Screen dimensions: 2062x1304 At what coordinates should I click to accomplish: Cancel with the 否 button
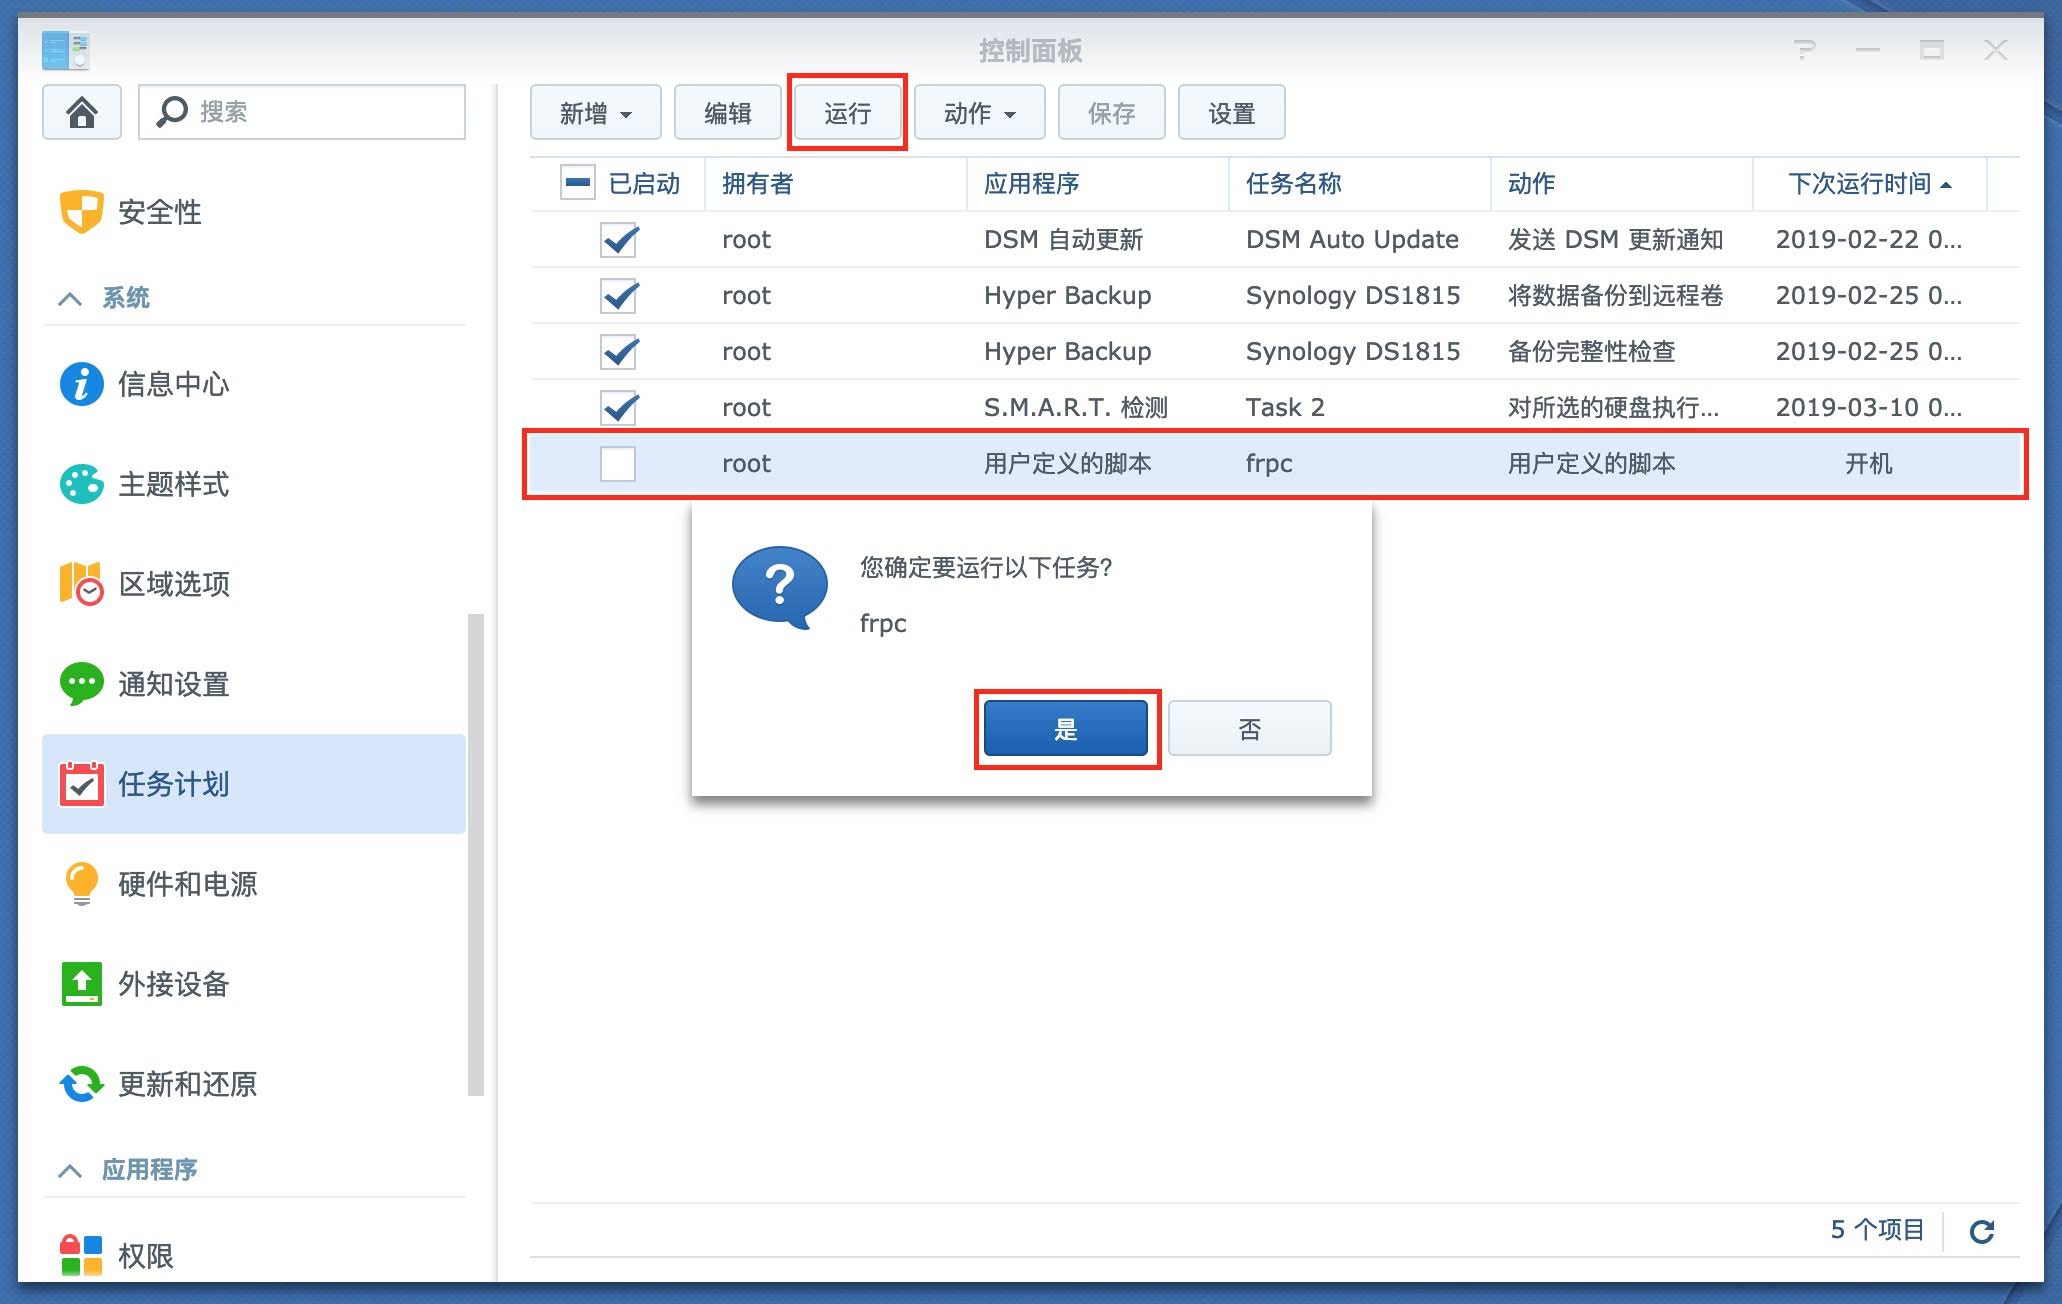pyautogui.click(x=1250, y=729)
